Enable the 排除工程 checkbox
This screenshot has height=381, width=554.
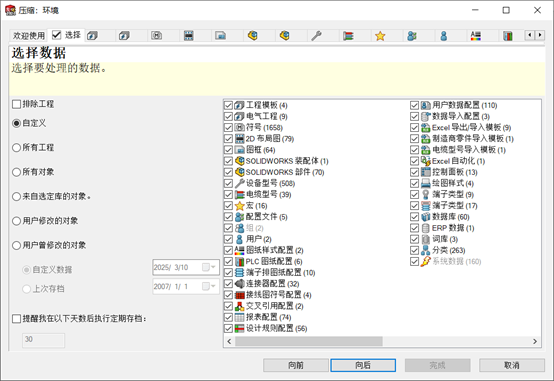pyautogui.click(x=17, y=104)
